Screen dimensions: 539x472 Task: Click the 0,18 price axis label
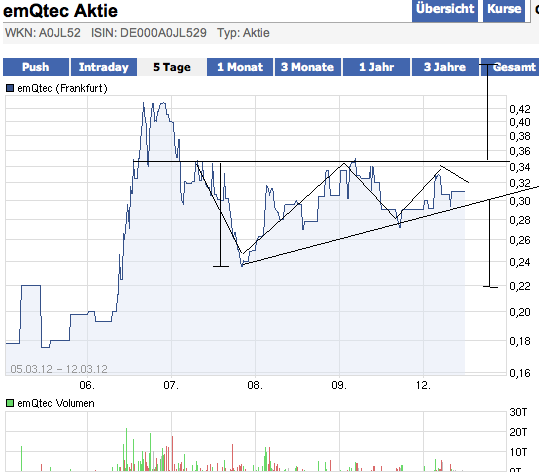(520, 341)
